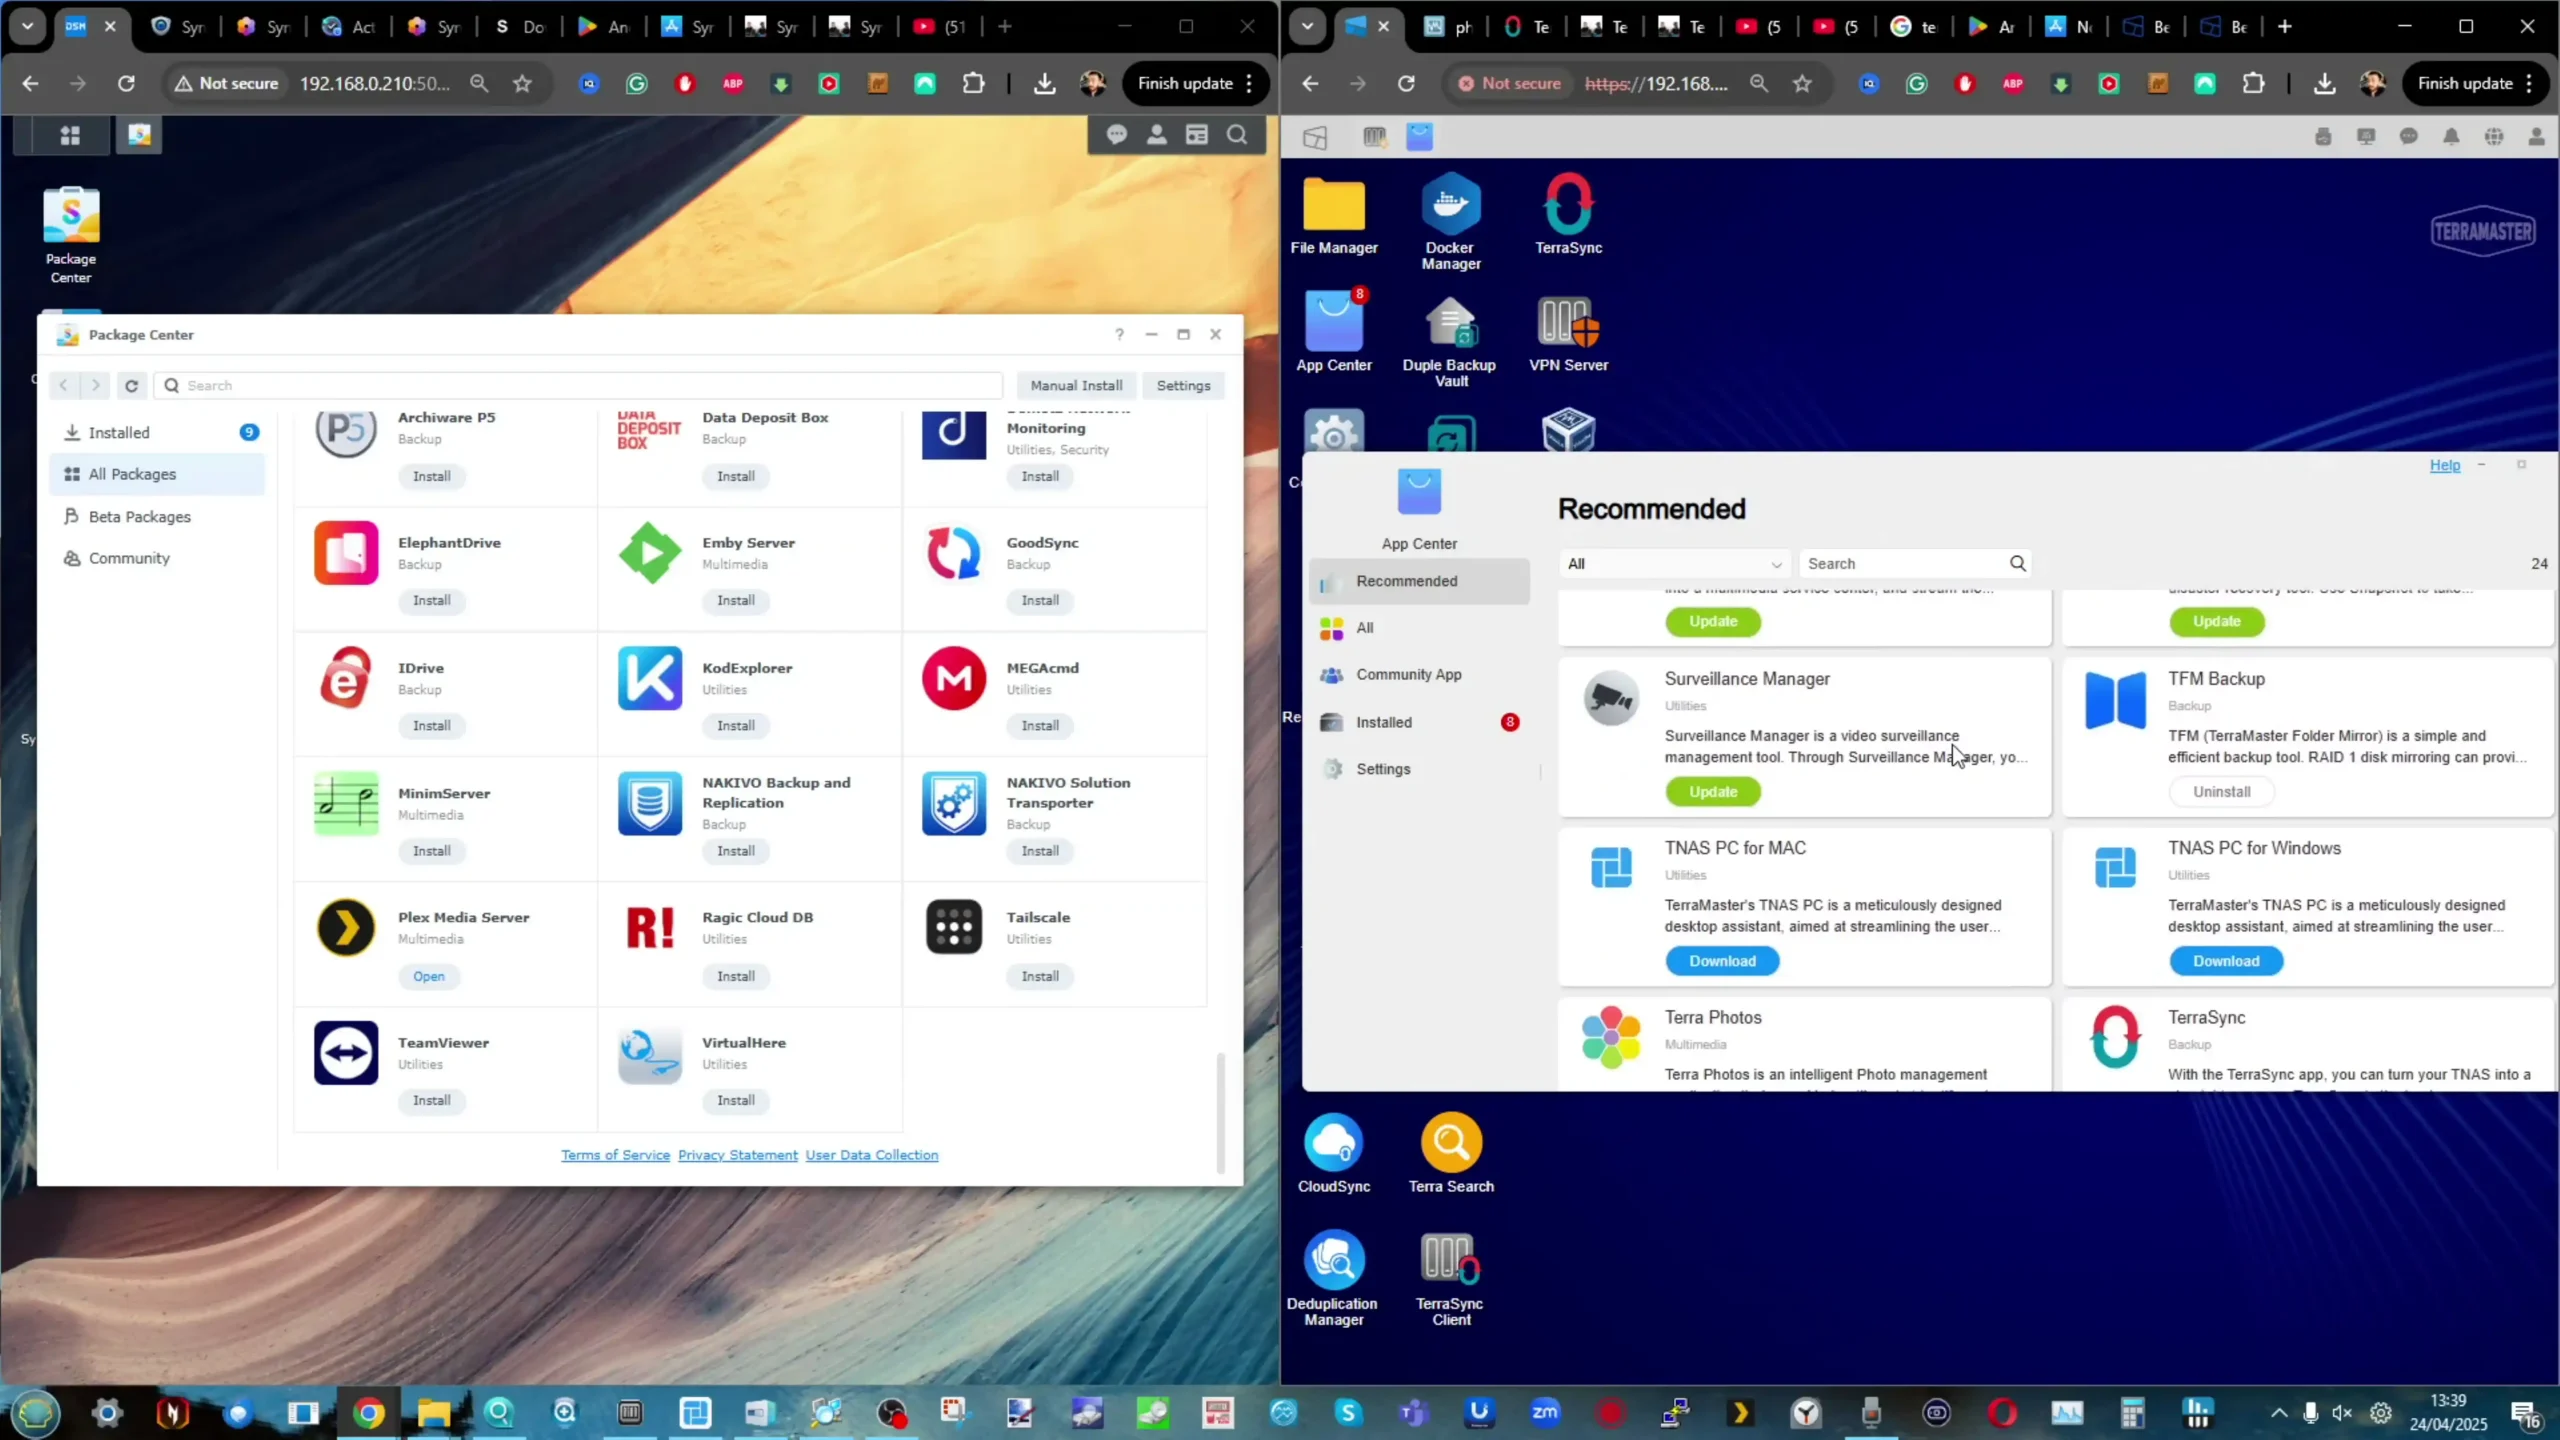Open DSM widgets panel icon

(1197, 135)
